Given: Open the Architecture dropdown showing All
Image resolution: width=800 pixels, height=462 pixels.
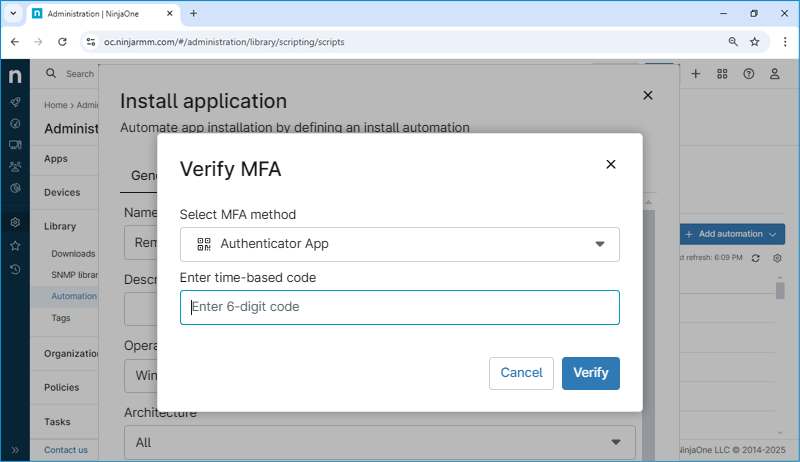Looking at the screenshot, I should coord(379,441).
